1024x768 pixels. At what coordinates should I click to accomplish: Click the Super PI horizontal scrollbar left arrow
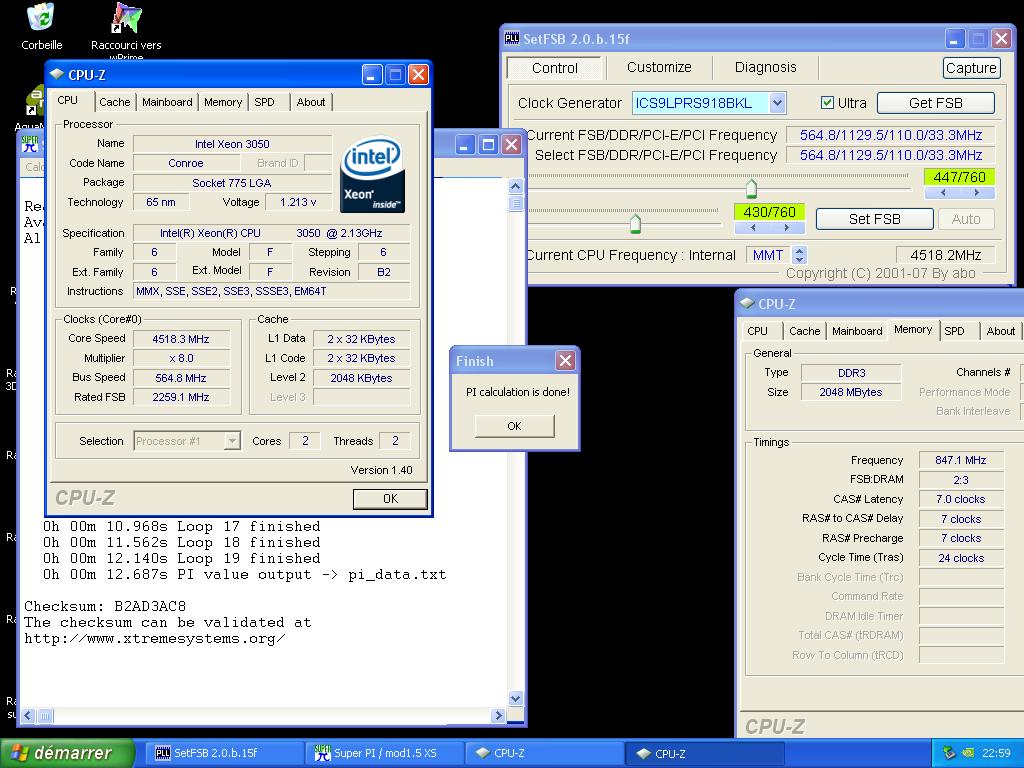click(28, 715)
